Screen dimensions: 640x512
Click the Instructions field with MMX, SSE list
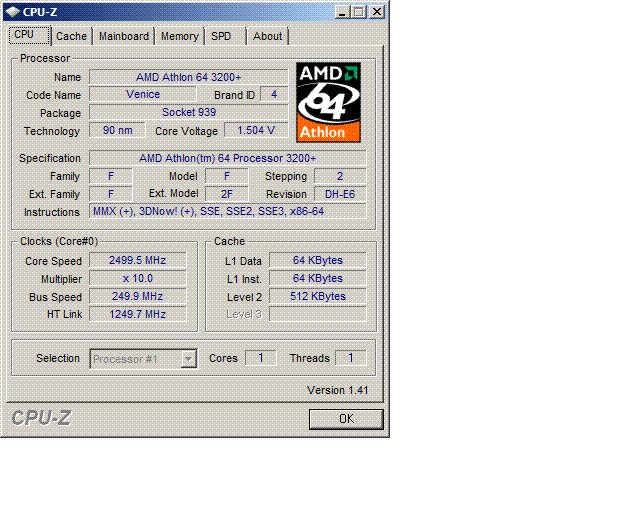[x=228, y=211]
